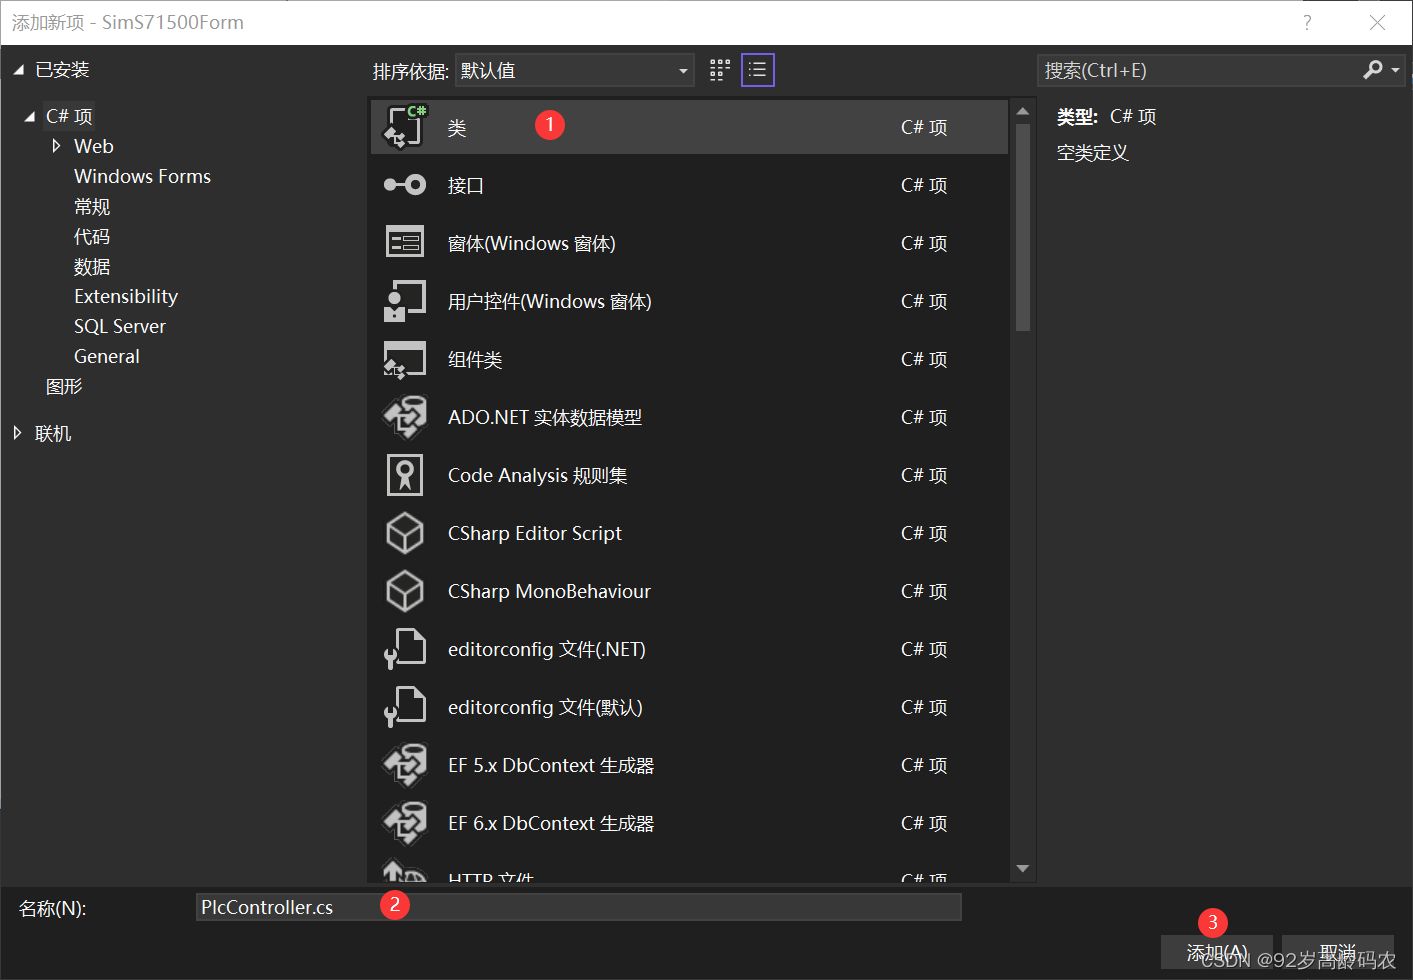This screenshot has width=1413, height=980.
Task: Click the template list scroll down arrow
Action: pyautogui.click(x=1022, y=868)
